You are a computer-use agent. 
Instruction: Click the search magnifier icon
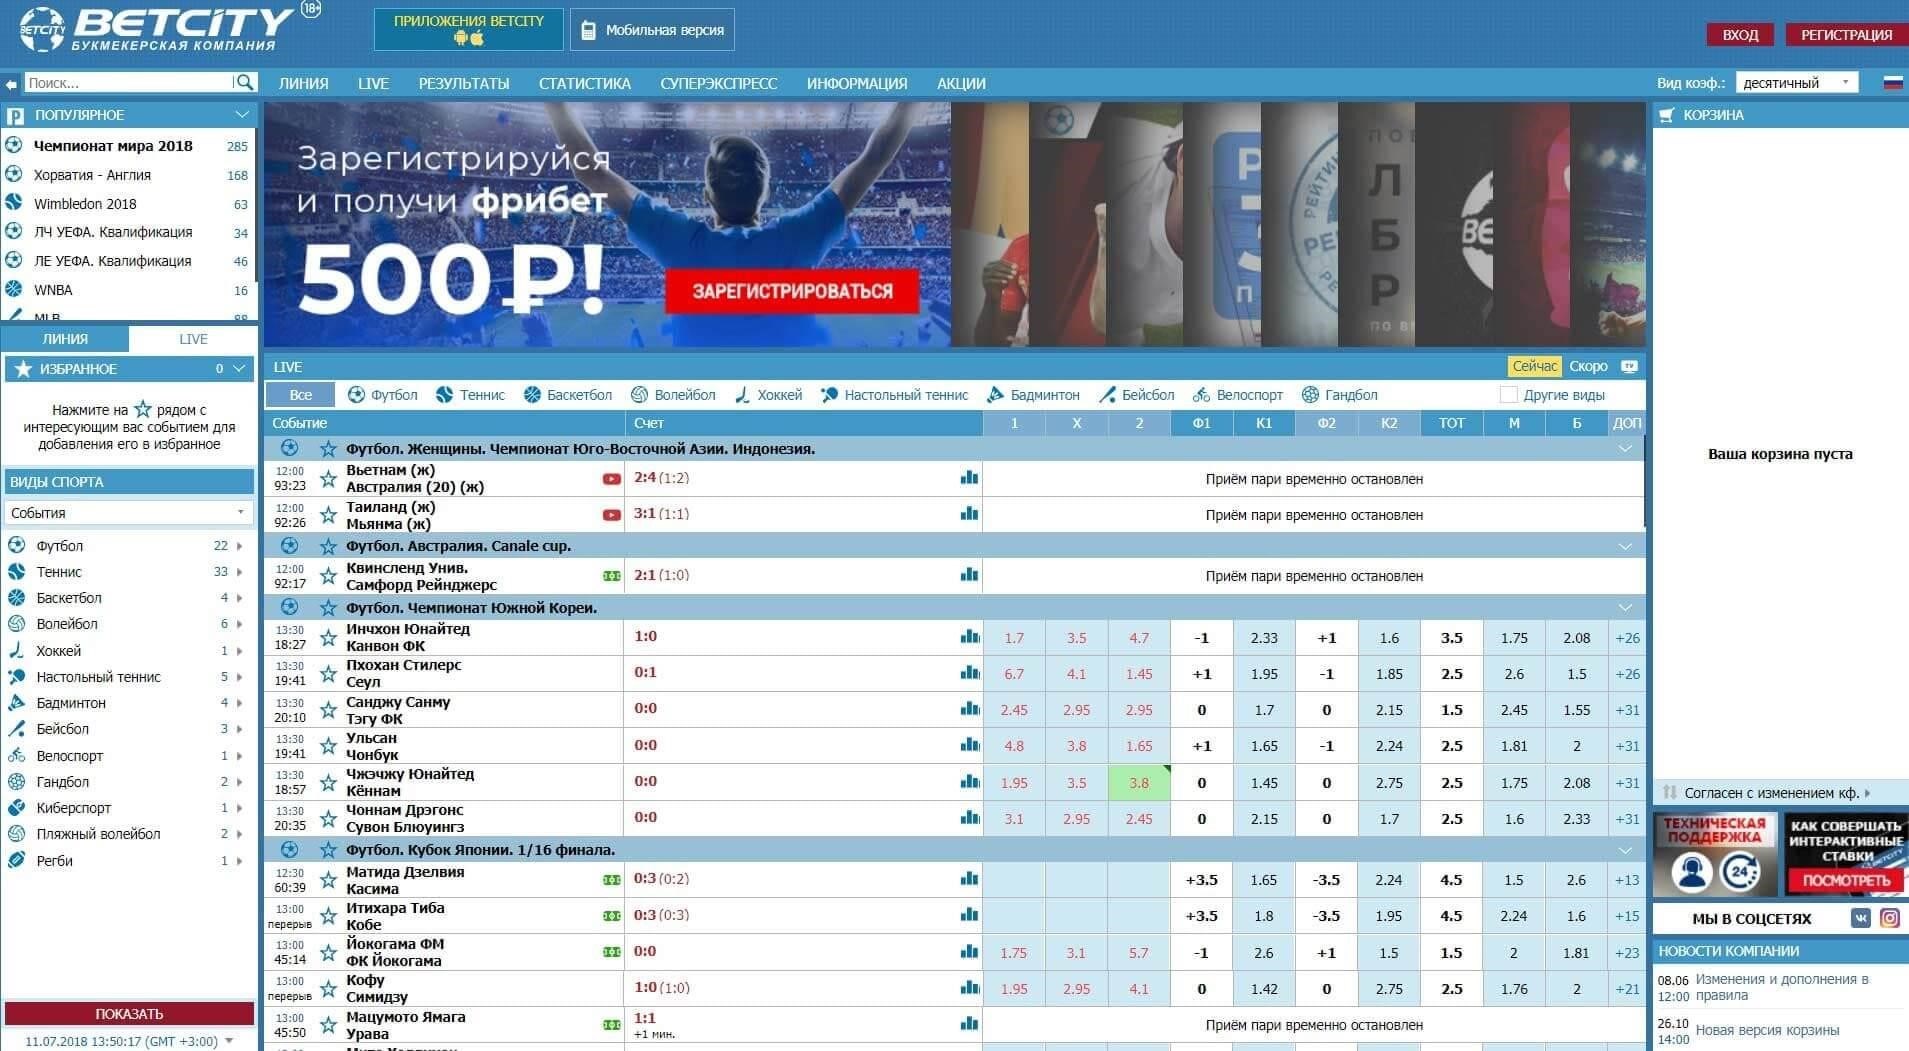(243, 82)
